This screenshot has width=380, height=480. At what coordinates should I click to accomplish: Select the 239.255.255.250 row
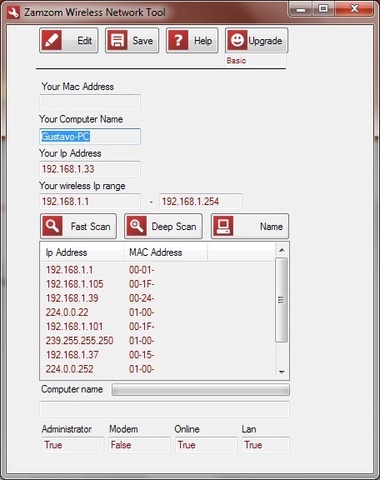coord(158,341)
